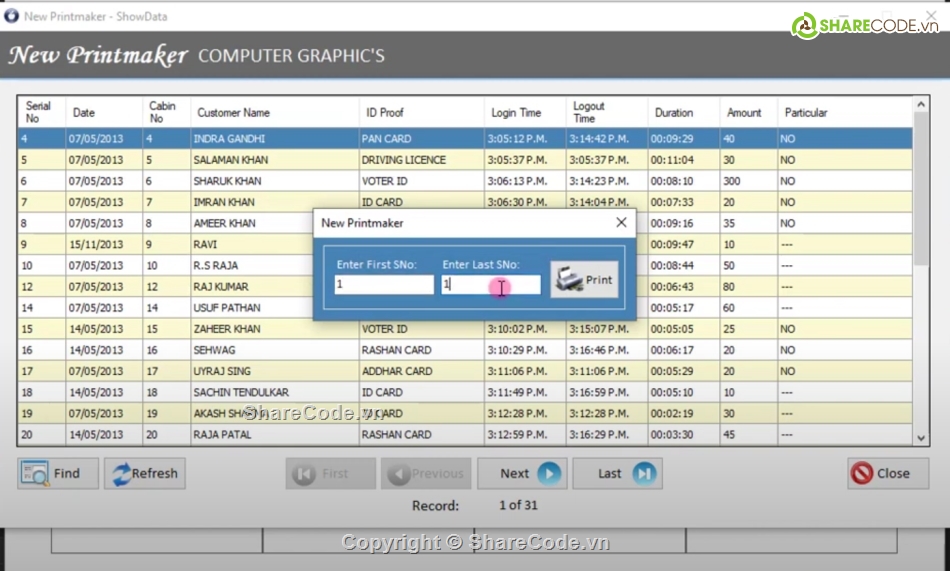Click the Enter Last SNo field
Screen dimensions: 950x571
pyautogui.click(x=490, y=285)
